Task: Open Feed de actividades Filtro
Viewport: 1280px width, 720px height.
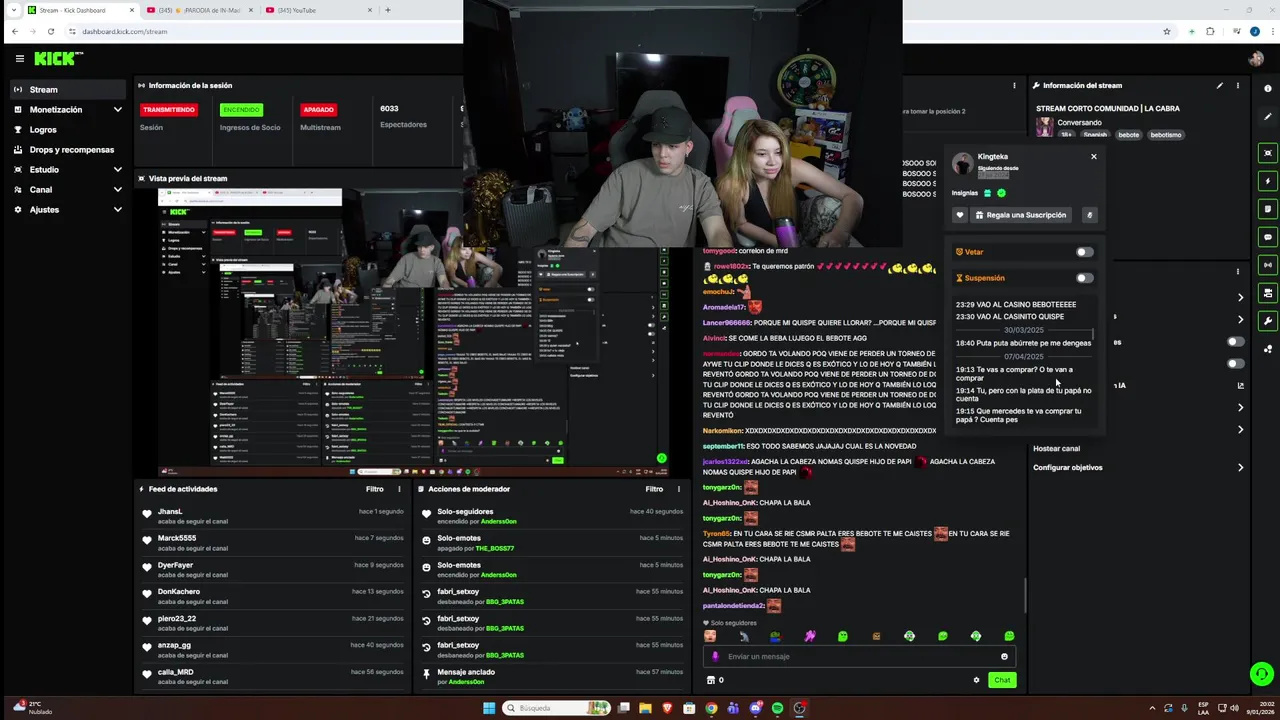Action: click(374, 489)
